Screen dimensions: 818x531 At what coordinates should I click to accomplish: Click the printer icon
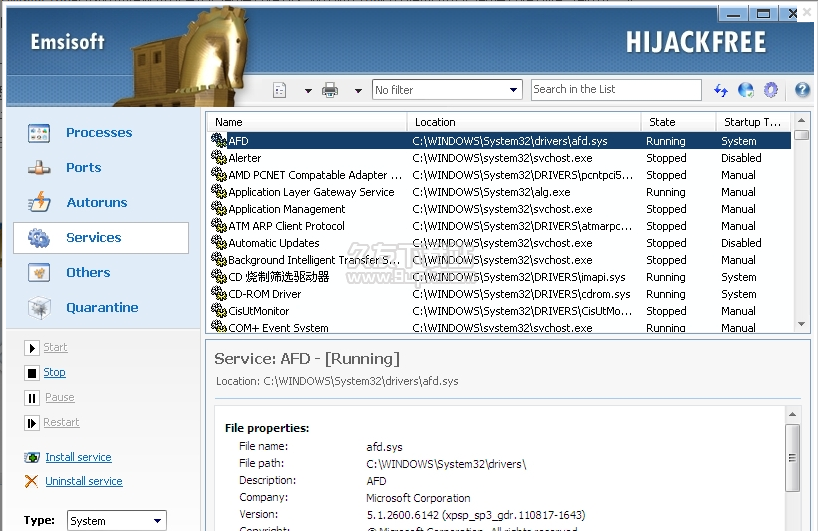tap(330, 90)
